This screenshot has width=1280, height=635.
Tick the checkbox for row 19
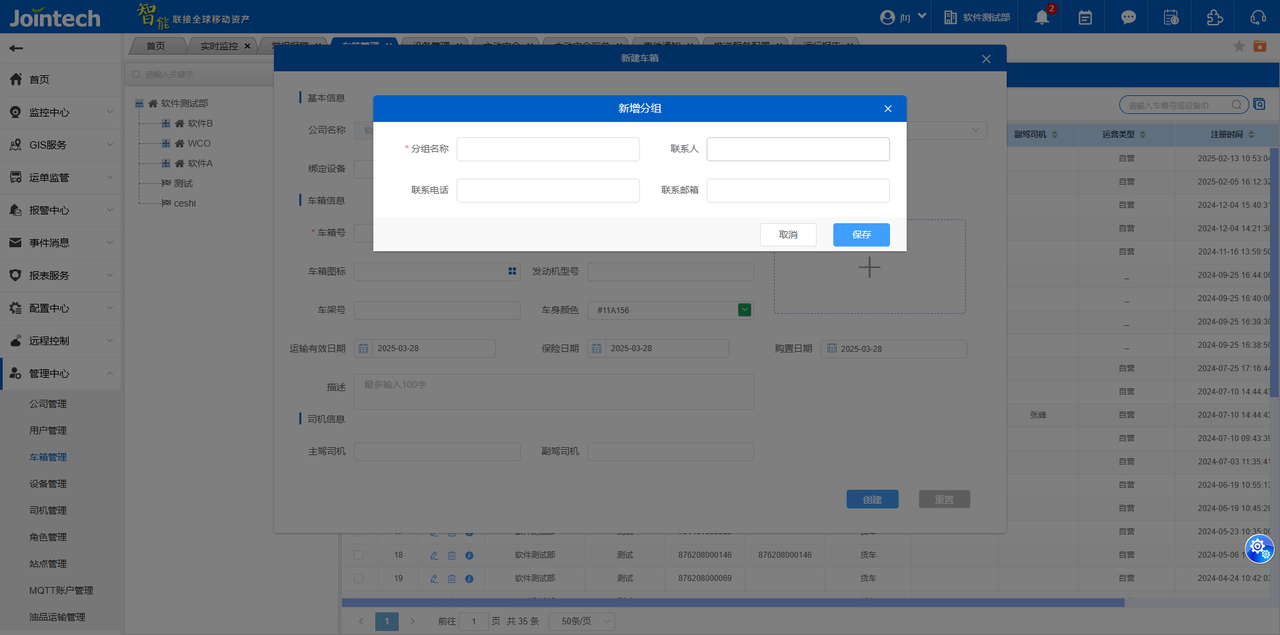[x=359, y=579]
